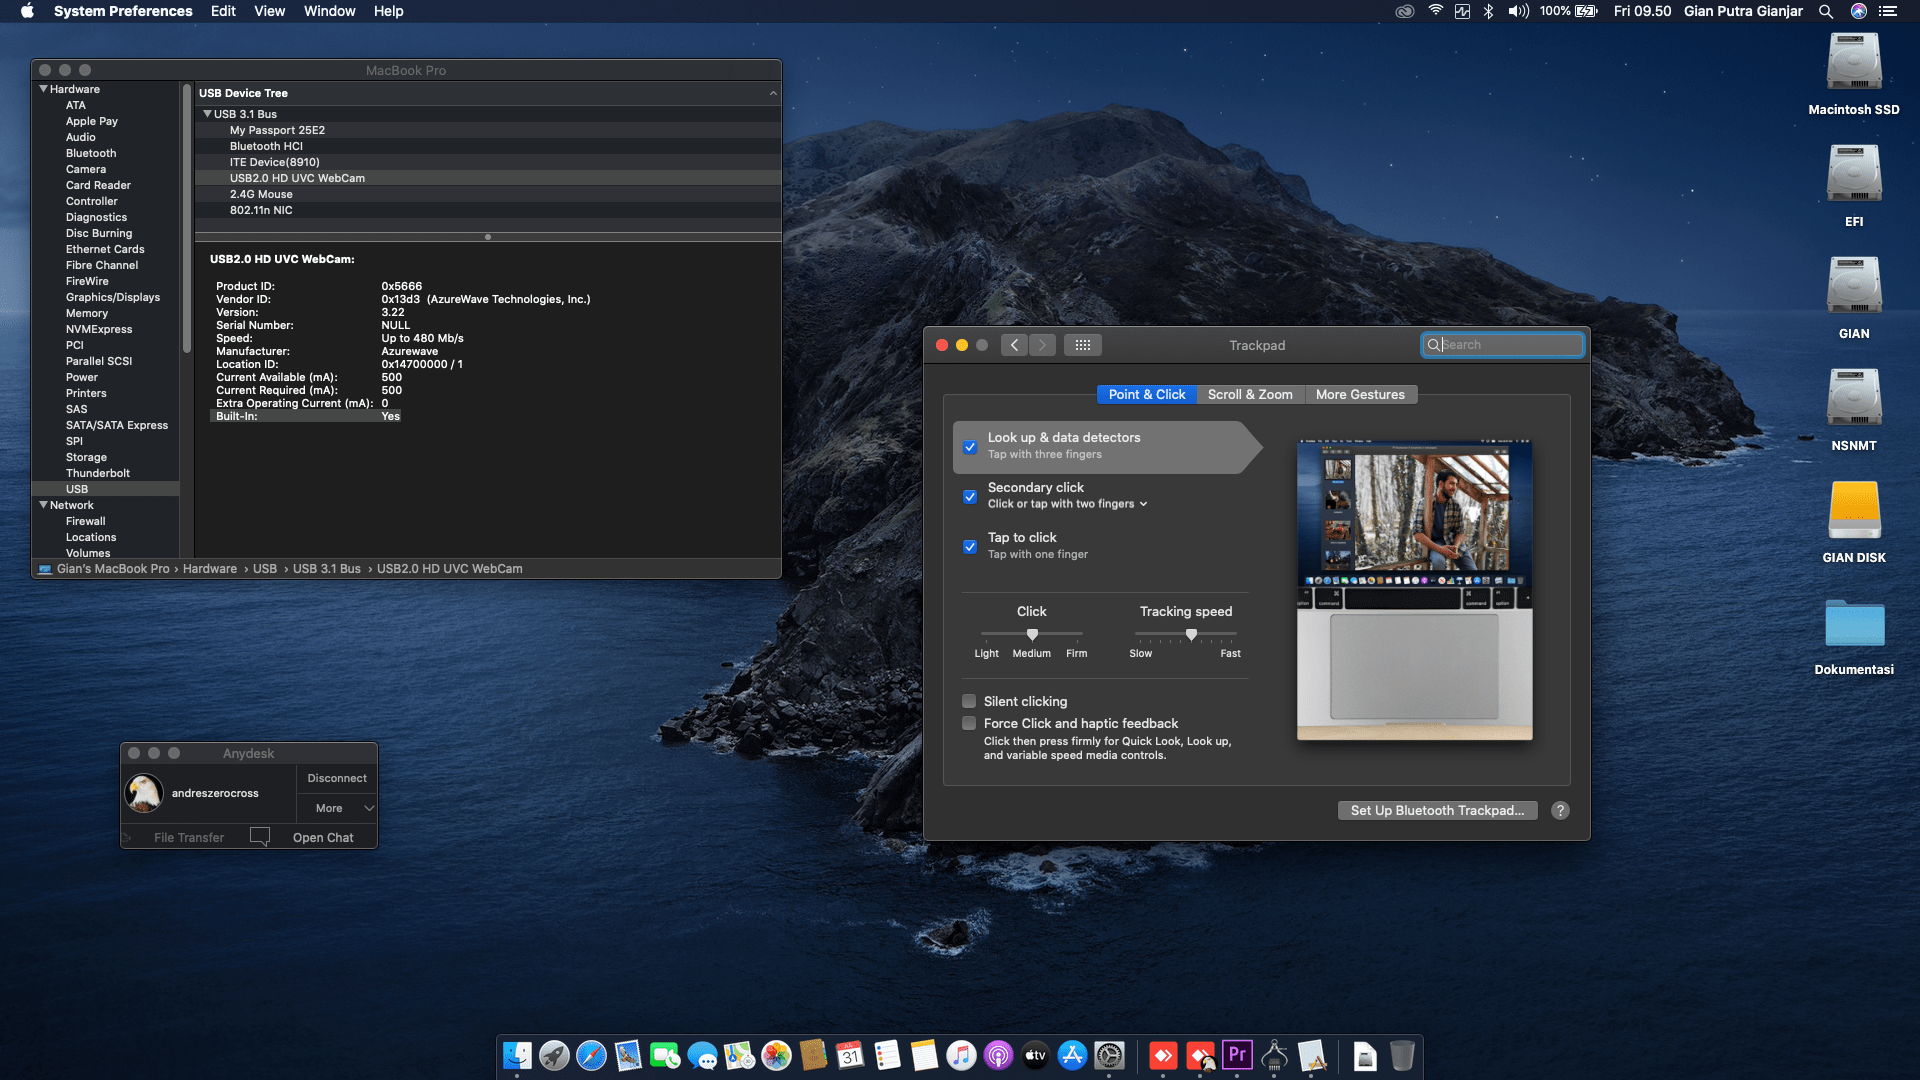The width and height of the screenshot is (1920, 1080).
Task: Open the AnyDesk app from the Dock
Action: [1163, 1055]
